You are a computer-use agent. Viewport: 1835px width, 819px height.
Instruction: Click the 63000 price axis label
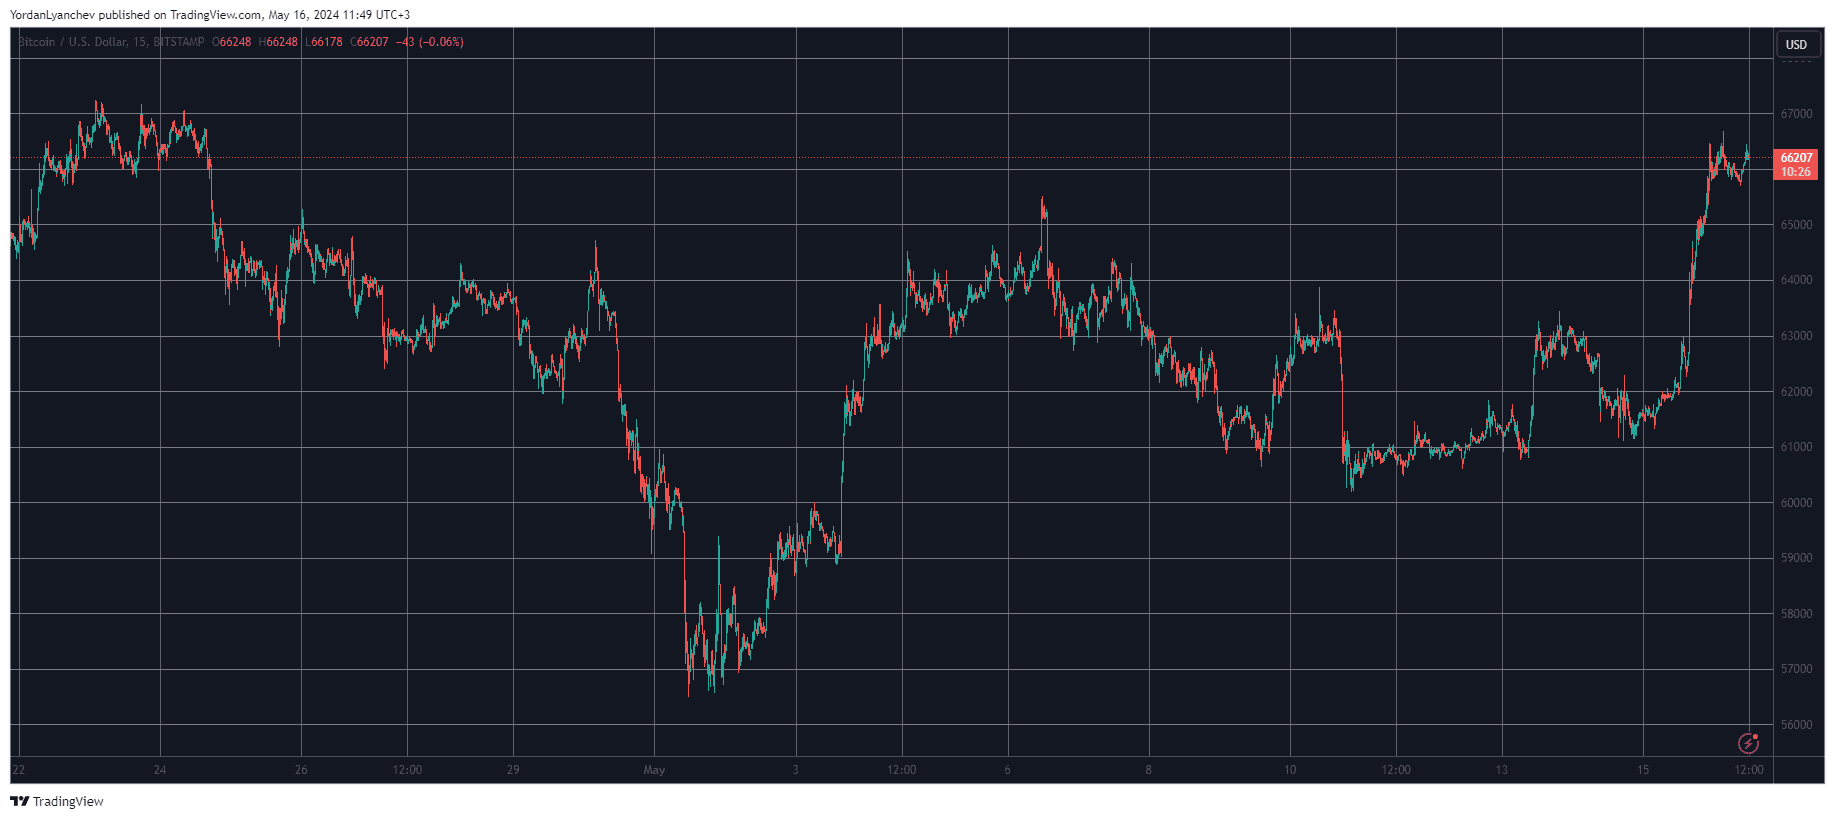[x=1796, y=336]
